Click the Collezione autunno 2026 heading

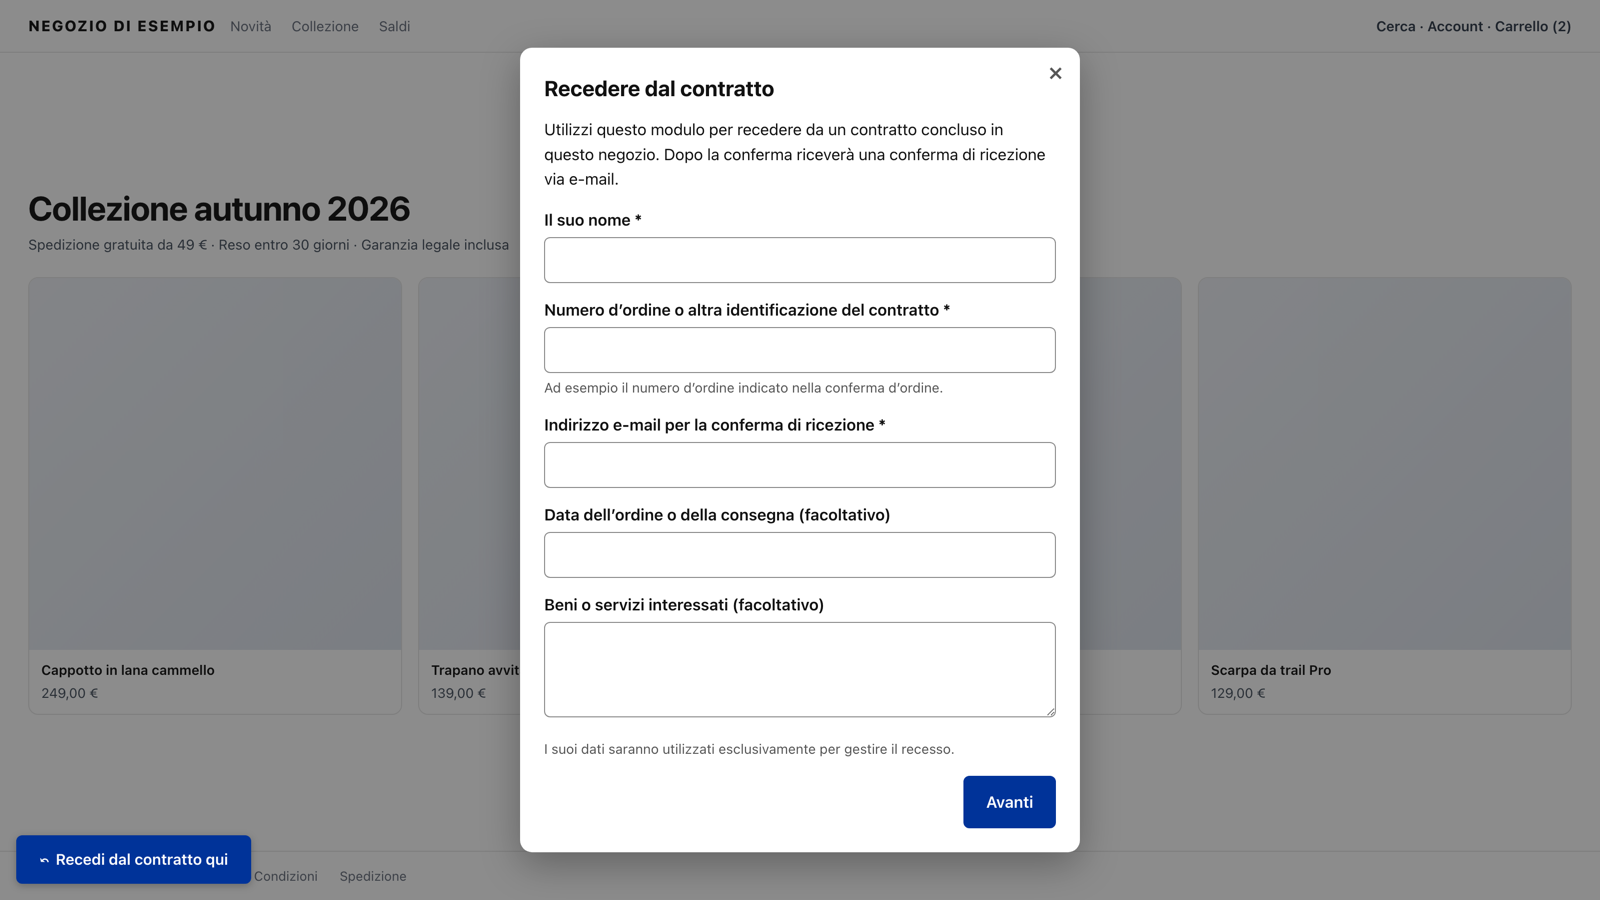219,209
